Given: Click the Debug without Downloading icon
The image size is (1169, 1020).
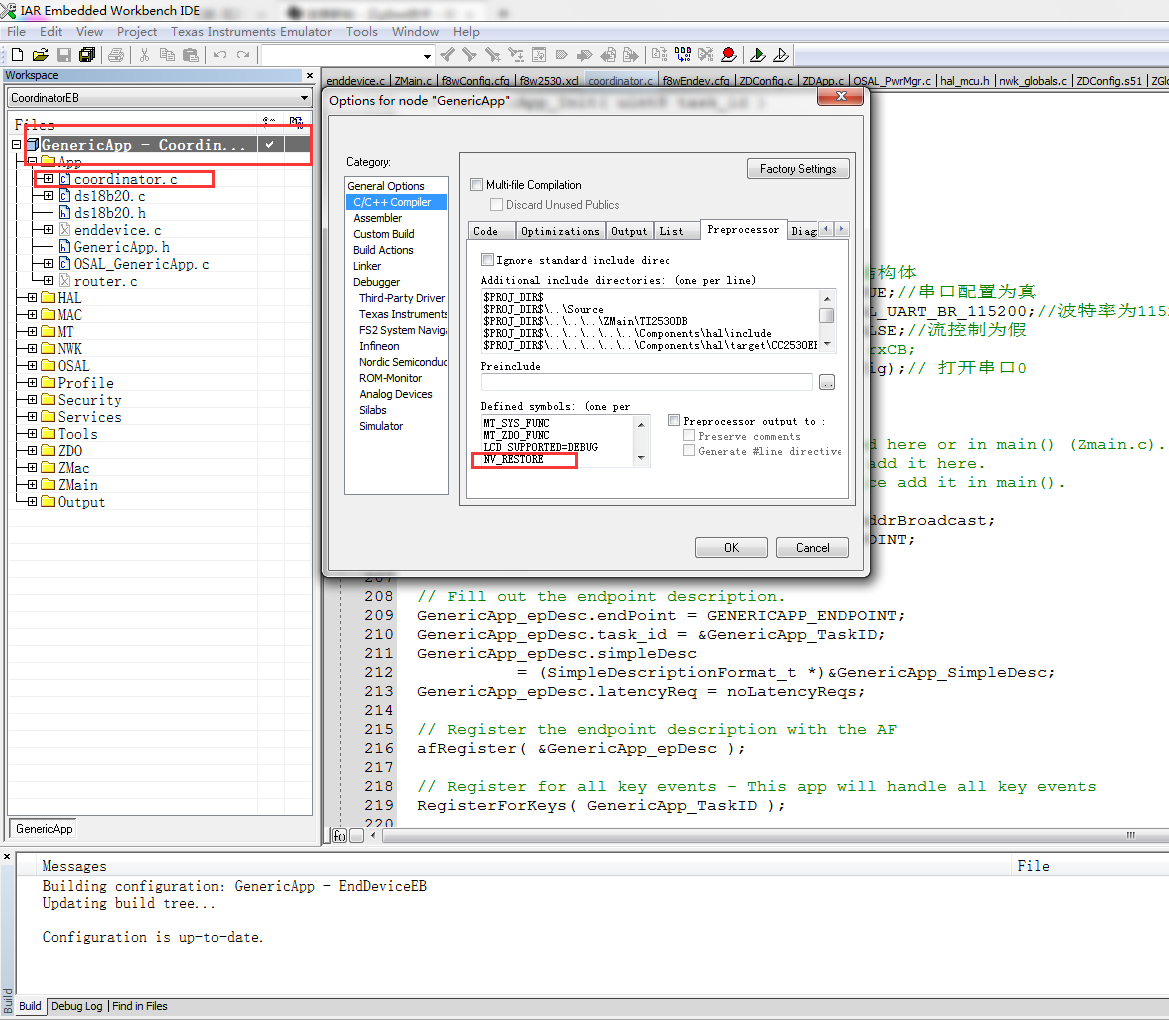Looking at the screenshot, I should [x=781, y=54].
